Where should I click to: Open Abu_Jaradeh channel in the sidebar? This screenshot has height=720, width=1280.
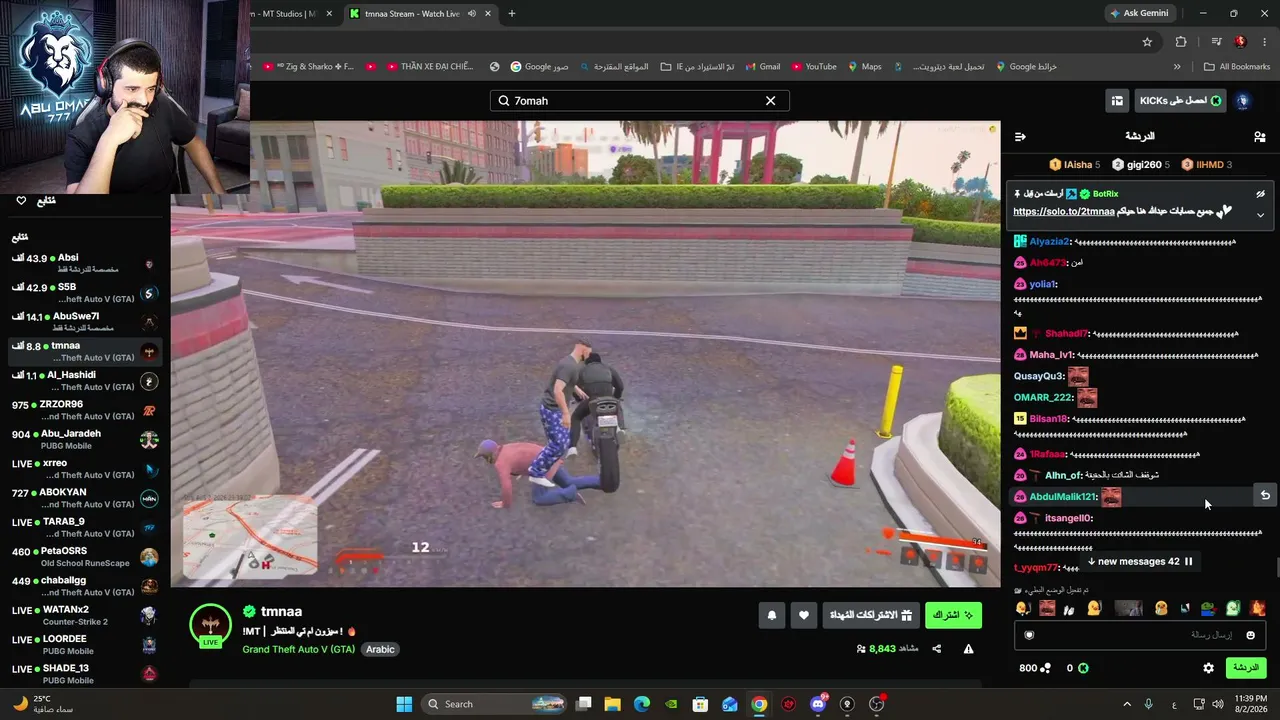click(85, 440)
